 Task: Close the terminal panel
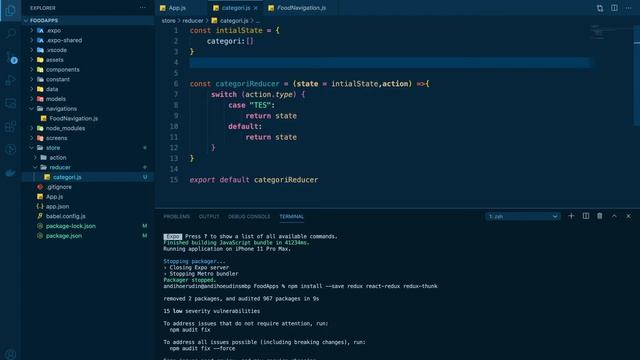click(x=629, y=216)
